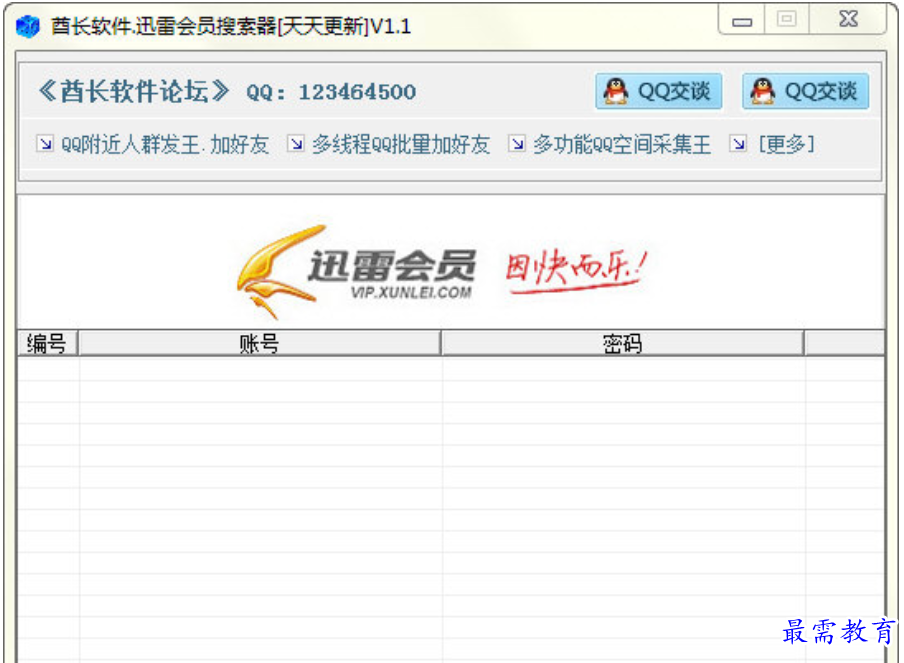904x663 pixels.
Task: Minimize the 迅雷会员搜索器 window
Action: [x=742, y=21]
